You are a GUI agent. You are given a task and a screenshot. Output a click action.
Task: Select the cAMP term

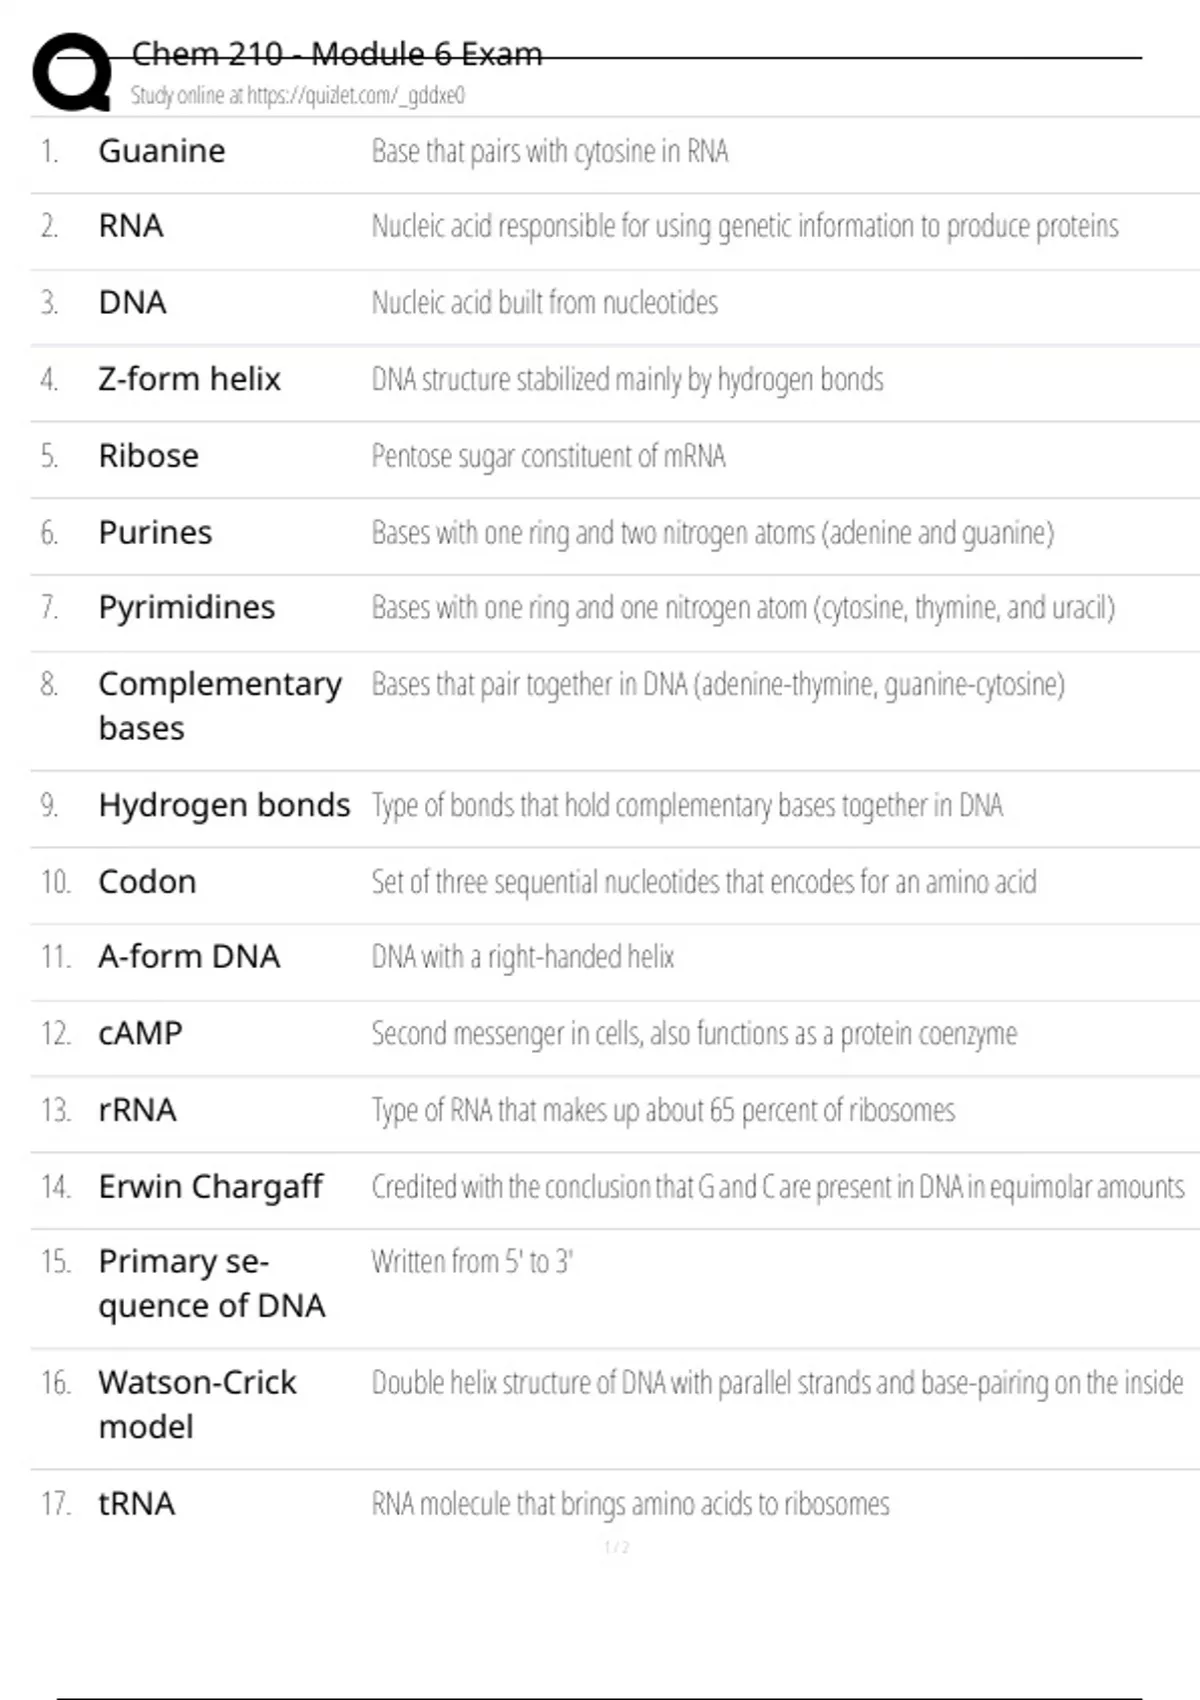[x=140, y=1033]
